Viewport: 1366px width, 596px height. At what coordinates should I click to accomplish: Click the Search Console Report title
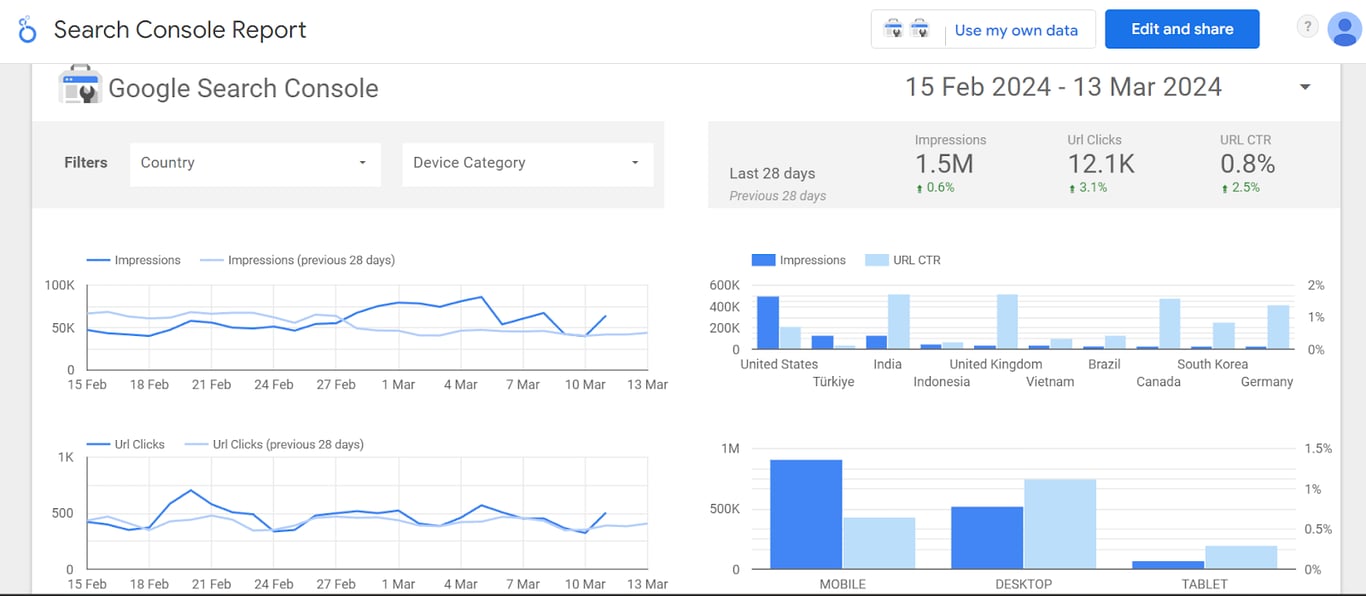tap(180, 30)
